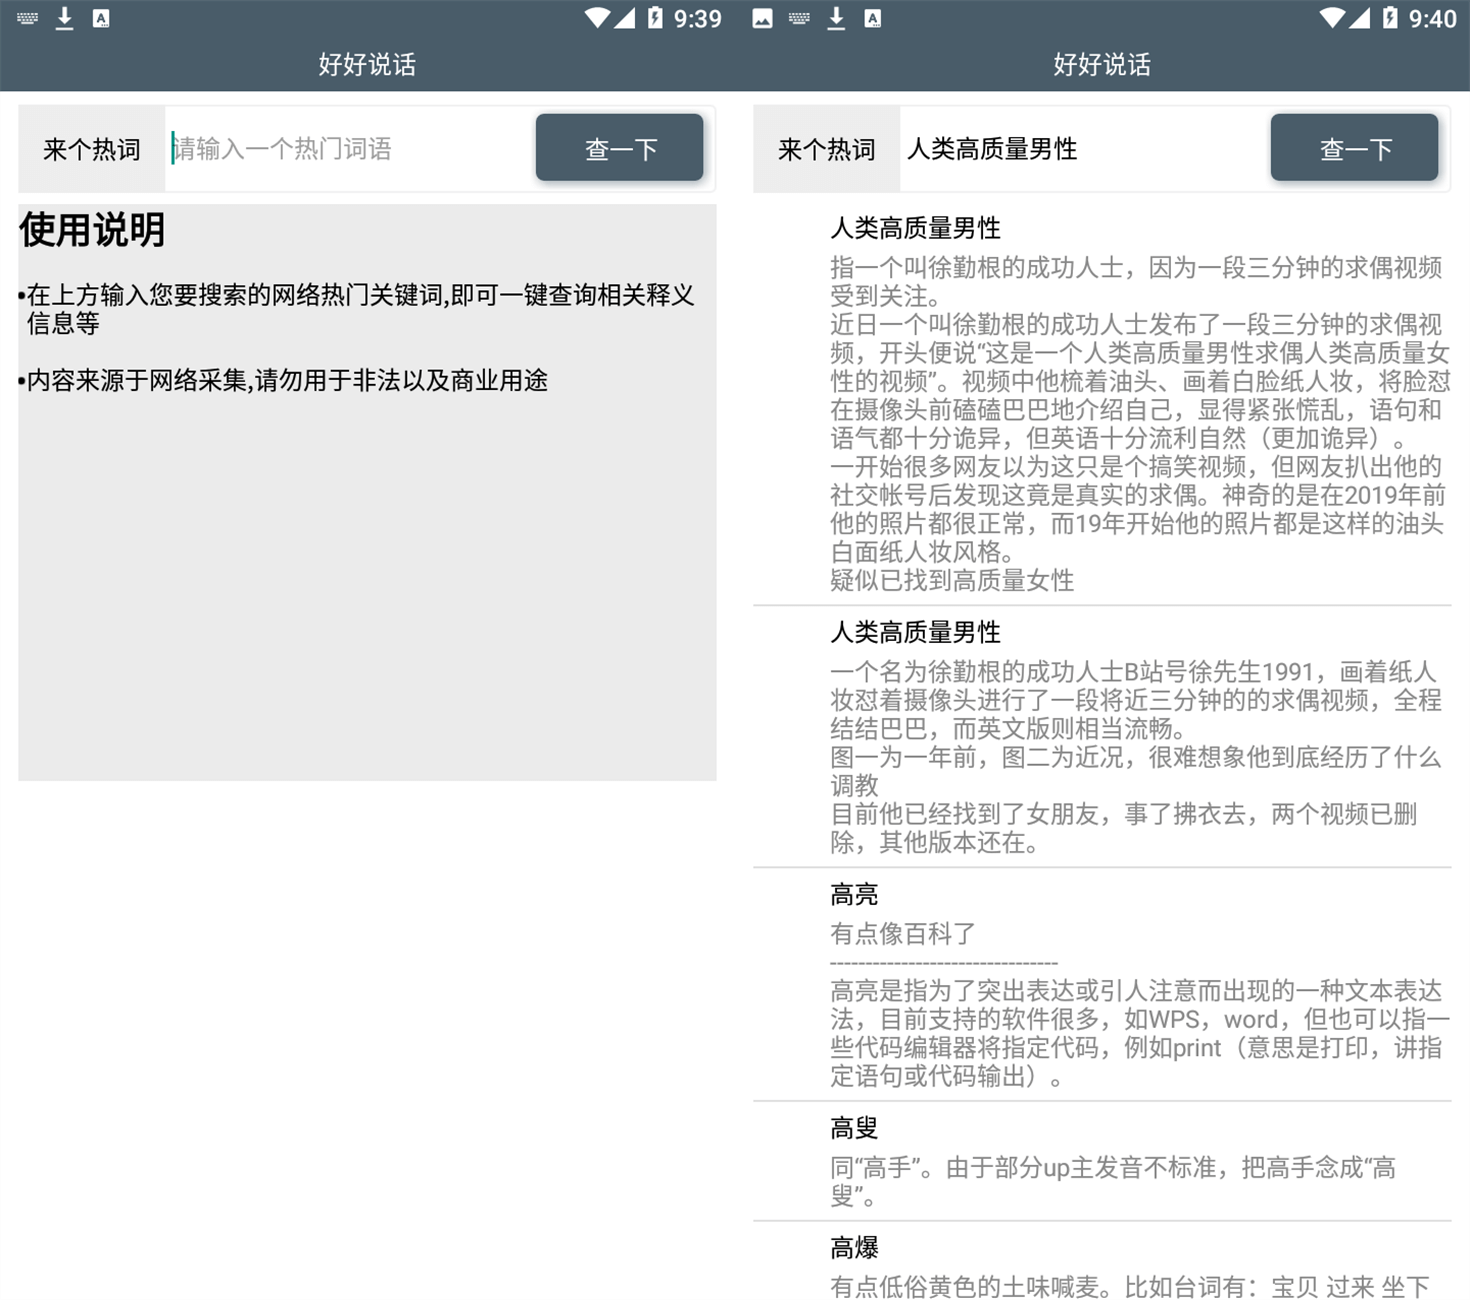The height and width of the screenshot is (1300, 1470).
Task: Tap the second screen's download arrow icon
Action: tap(836, 17)
